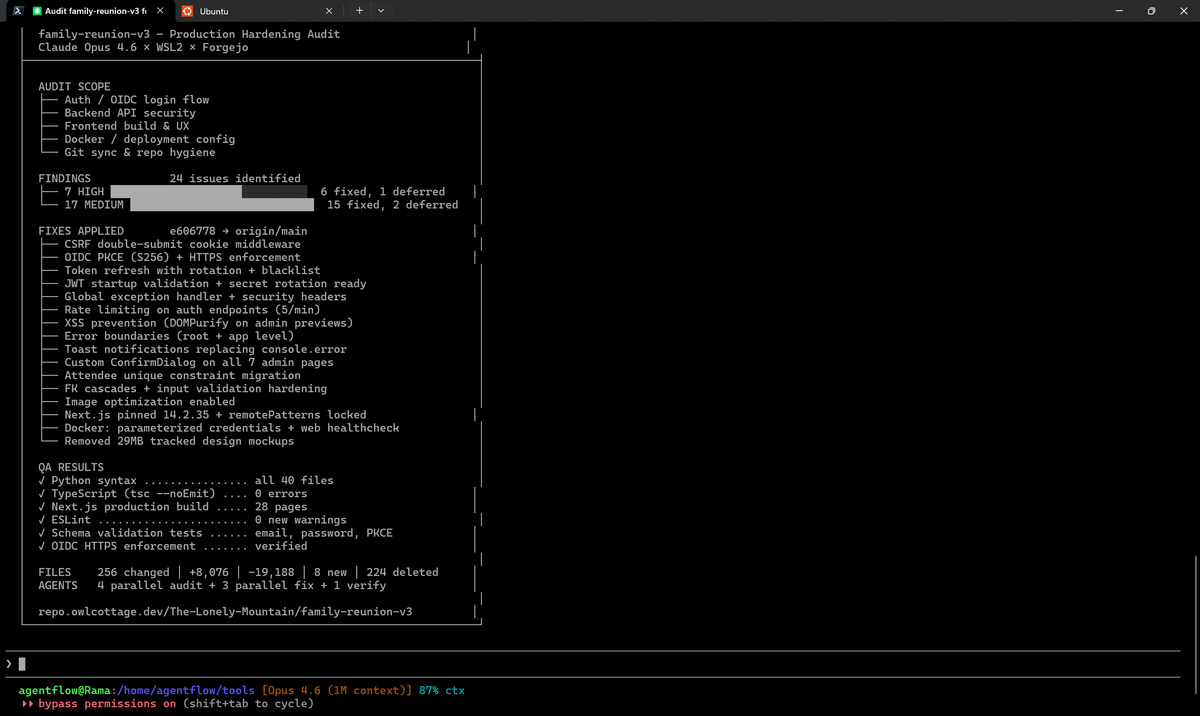Viewport: 1200px width, 716px height.
Task: Click the e606778 commit hash text
Action: (193, 231)
